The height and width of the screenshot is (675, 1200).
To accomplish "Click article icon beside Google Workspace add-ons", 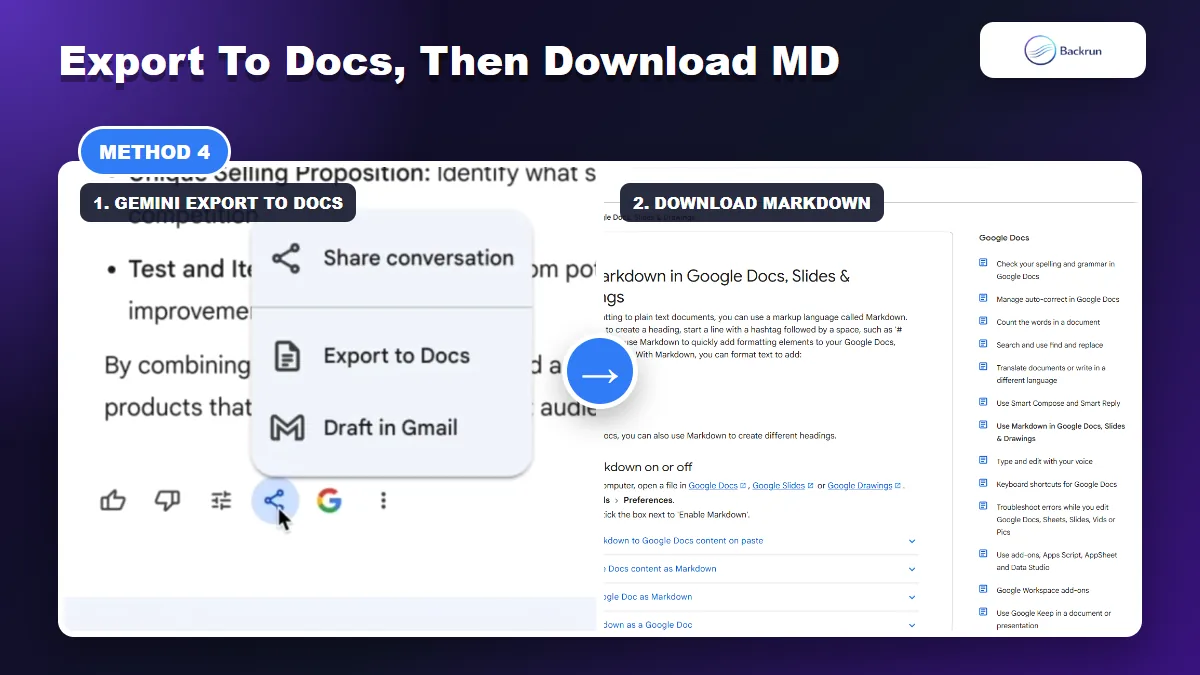I will pos(984,590).
